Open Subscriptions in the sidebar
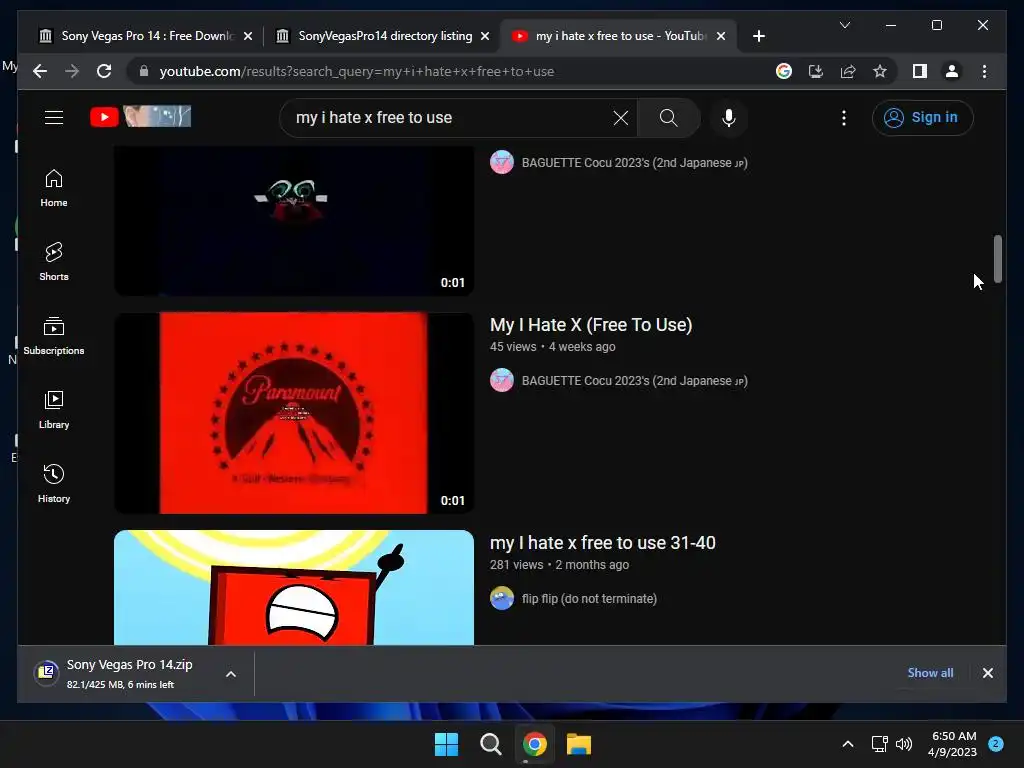 pos(54,336)
